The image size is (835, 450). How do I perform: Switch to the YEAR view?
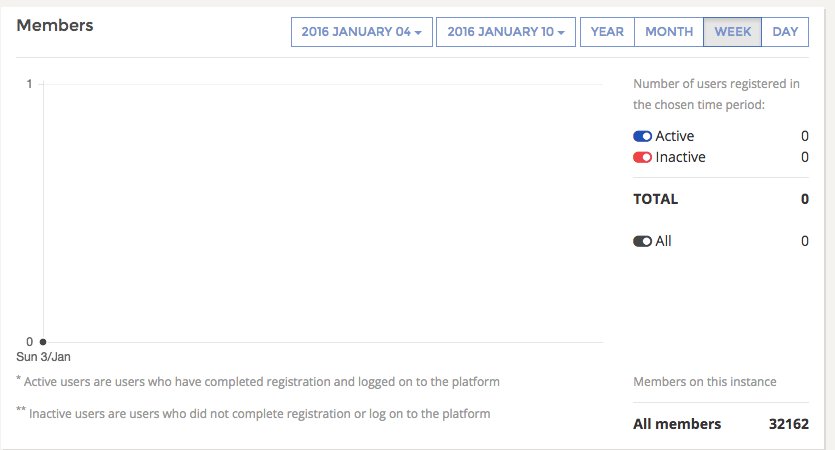(607, 32)
